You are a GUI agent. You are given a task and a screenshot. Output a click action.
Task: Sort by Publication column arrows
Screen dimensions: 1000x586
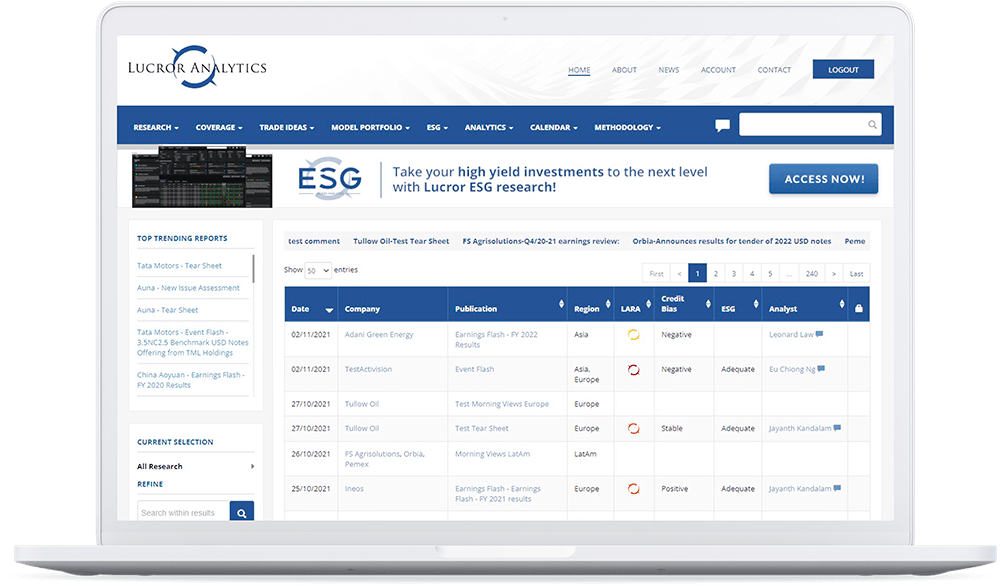click(561, 304)
